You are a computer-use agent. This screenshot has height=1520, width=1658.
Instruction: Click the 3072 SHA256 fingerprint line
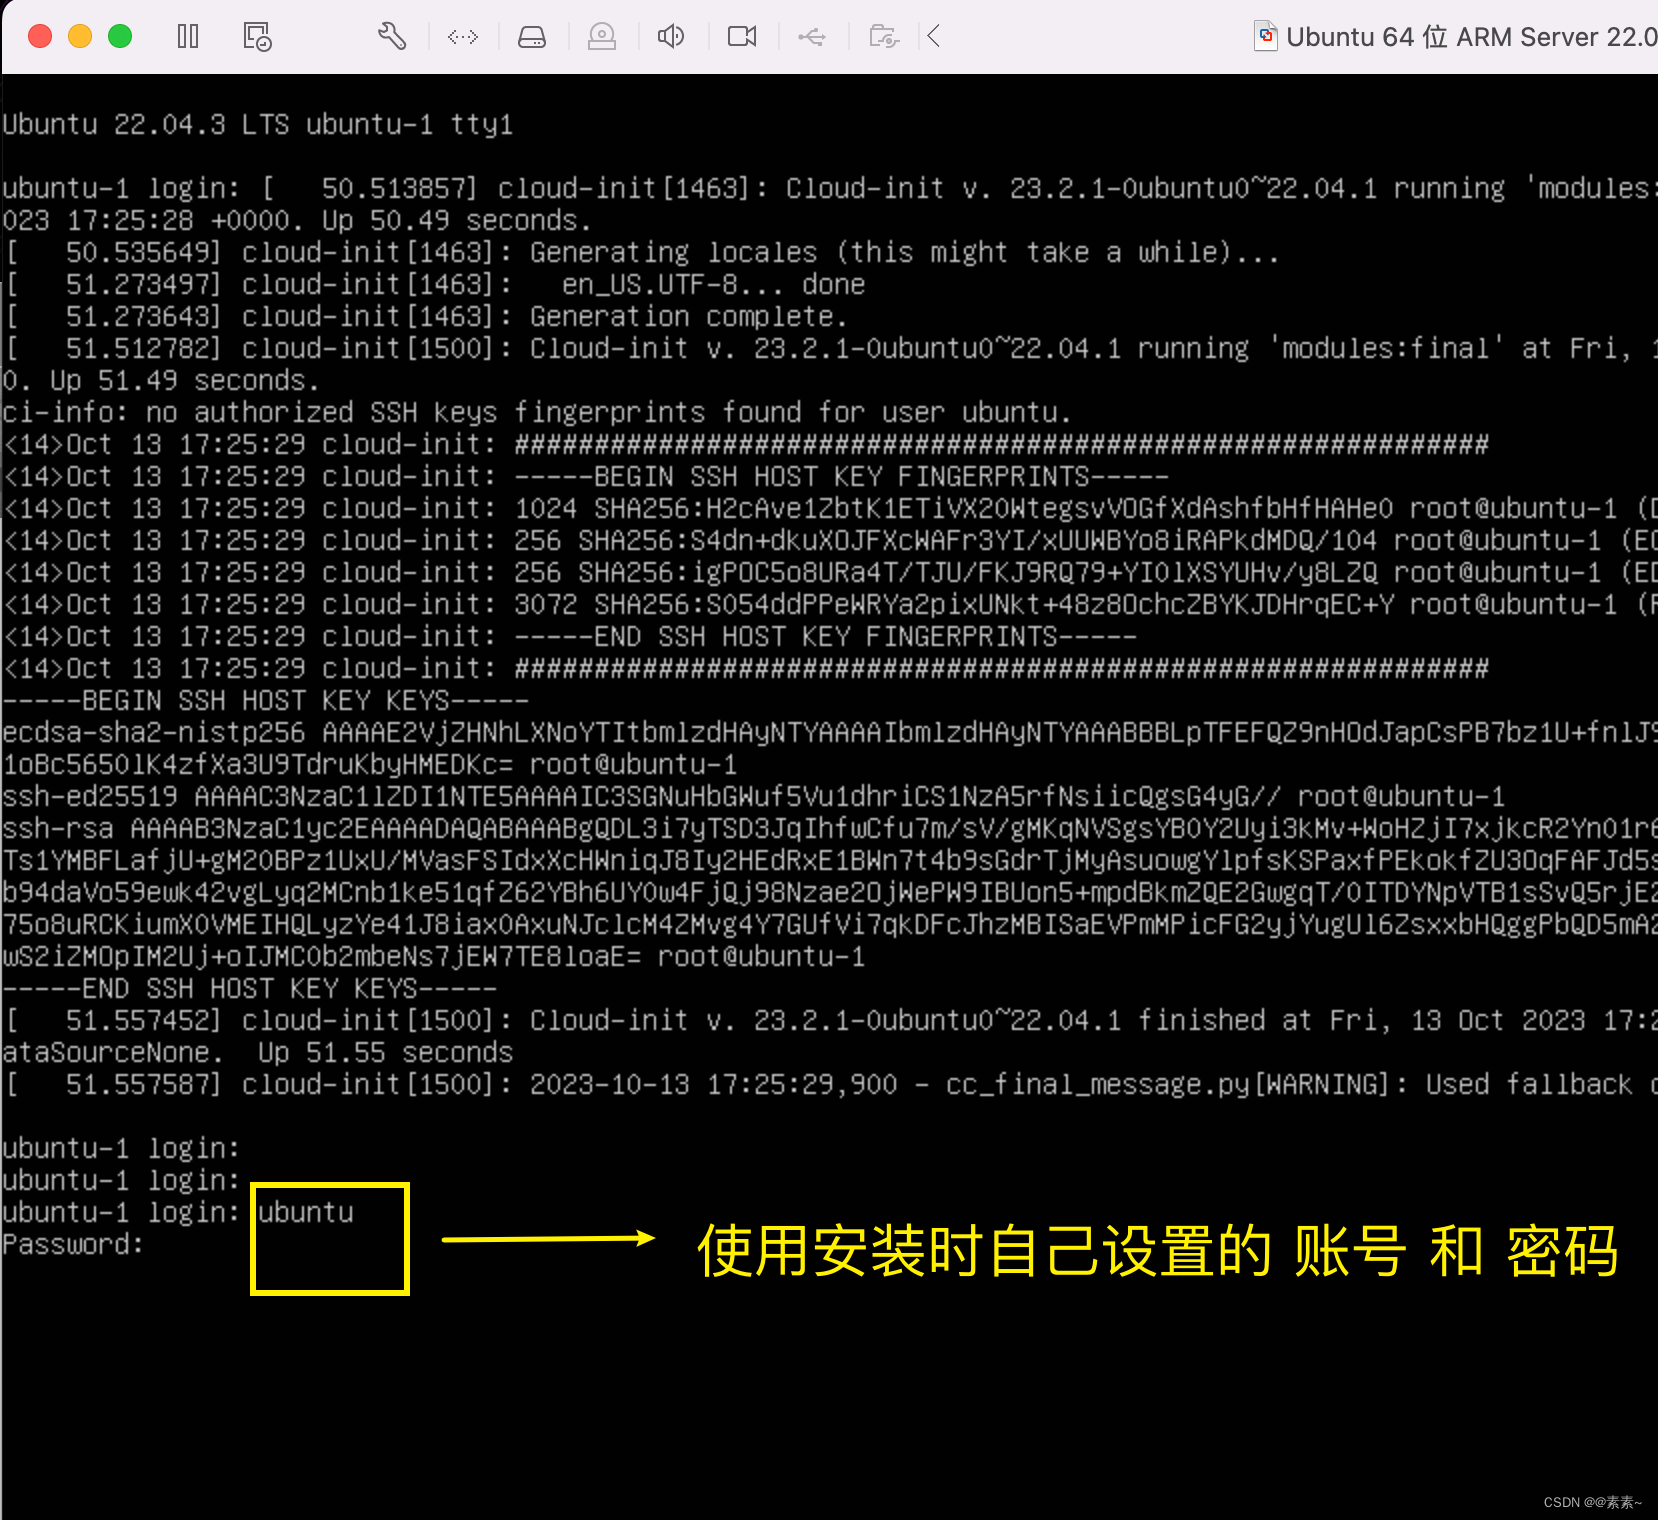click(x=829, y=605)
